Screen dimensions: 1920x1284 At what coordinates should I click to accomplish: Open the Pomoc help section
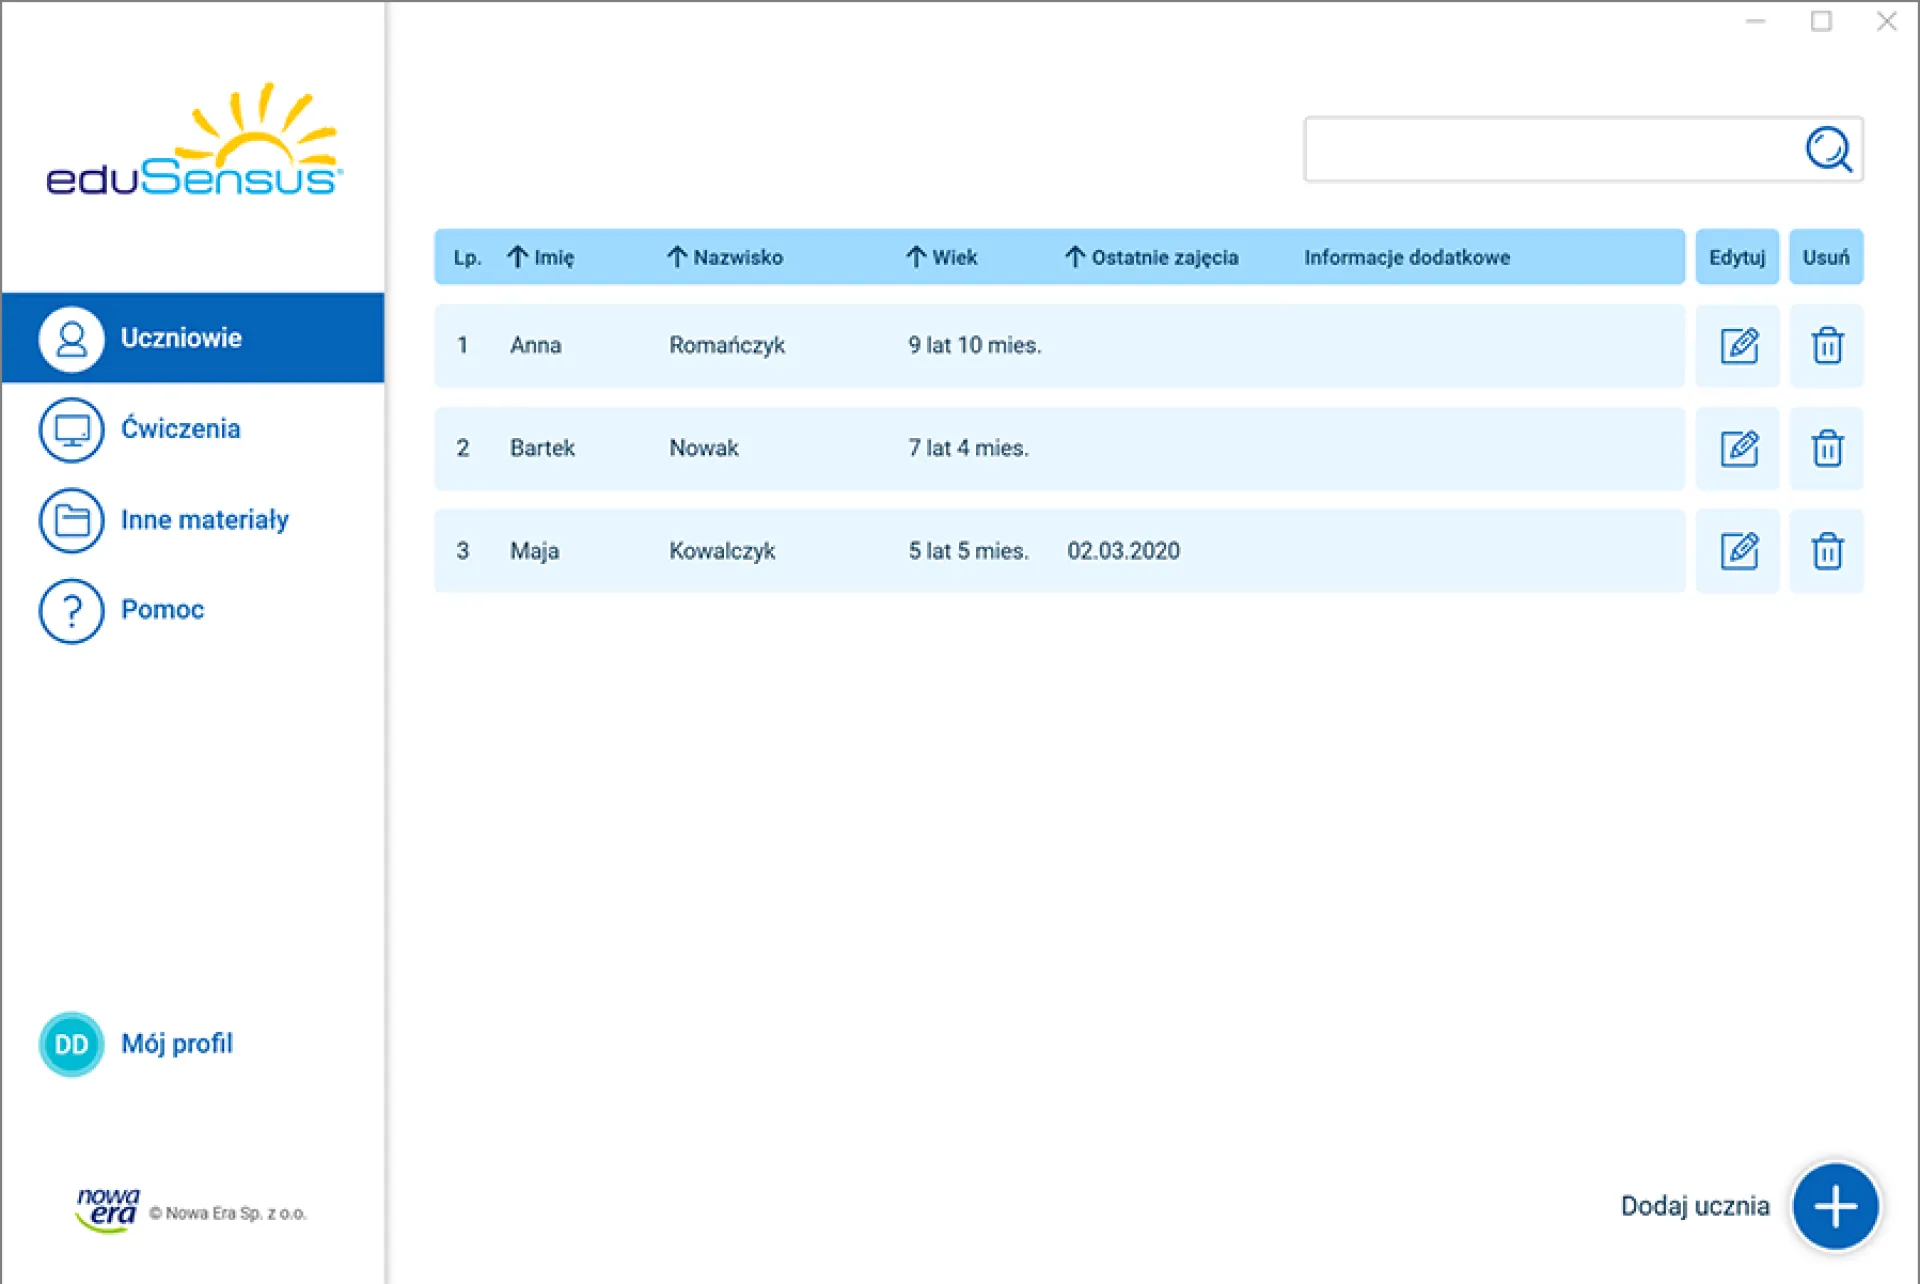[x=162, y=610]
